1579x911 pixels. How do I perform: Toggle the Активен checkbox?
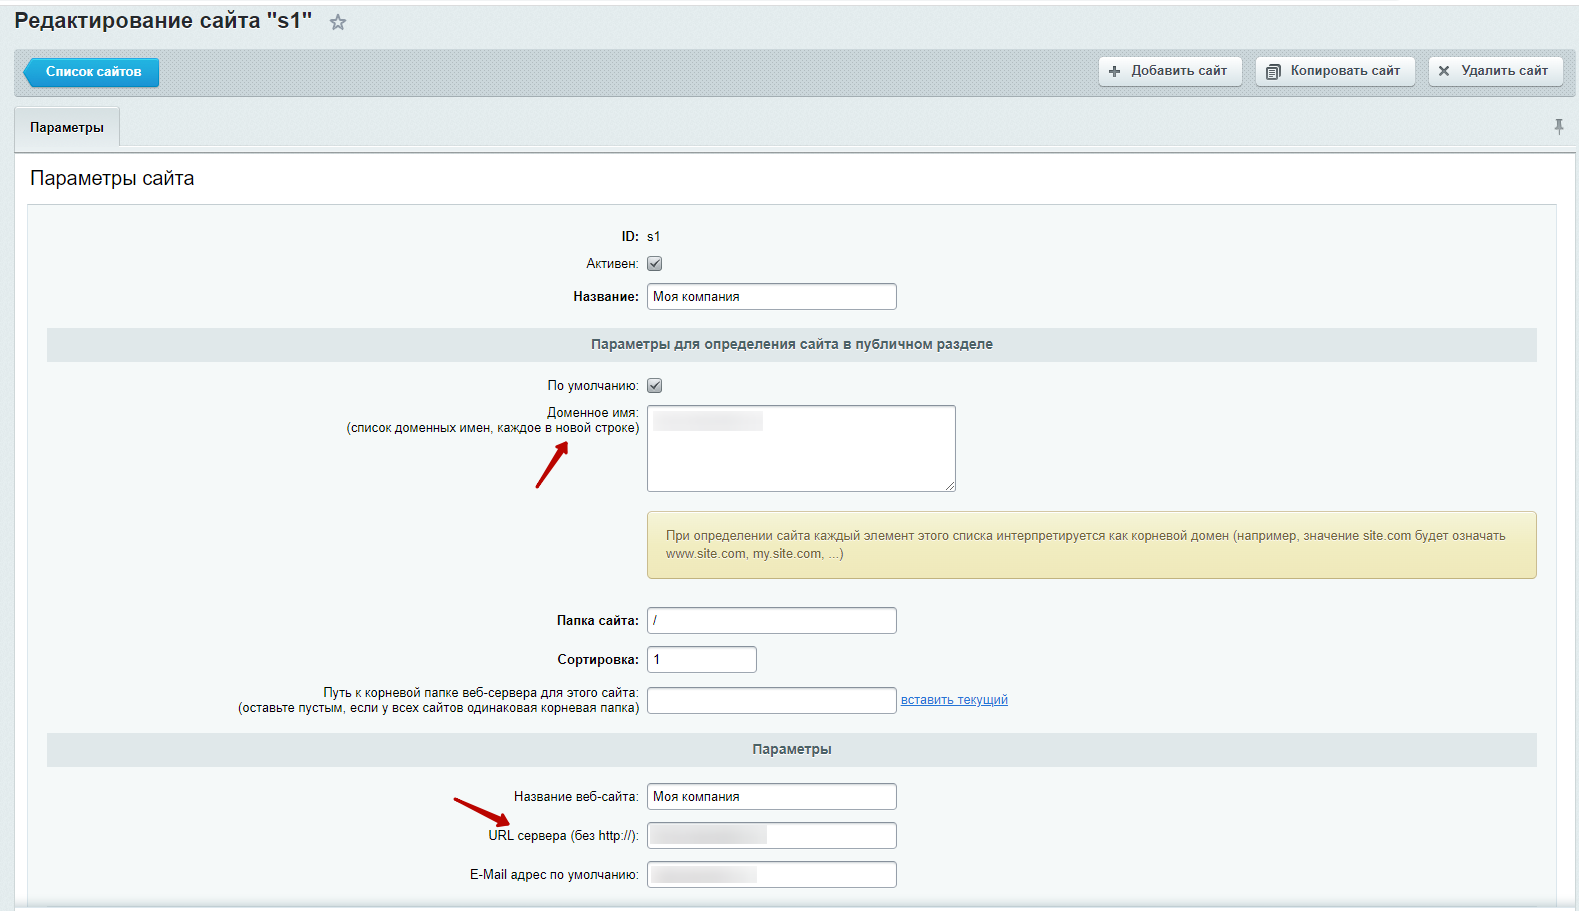point(655,264)
